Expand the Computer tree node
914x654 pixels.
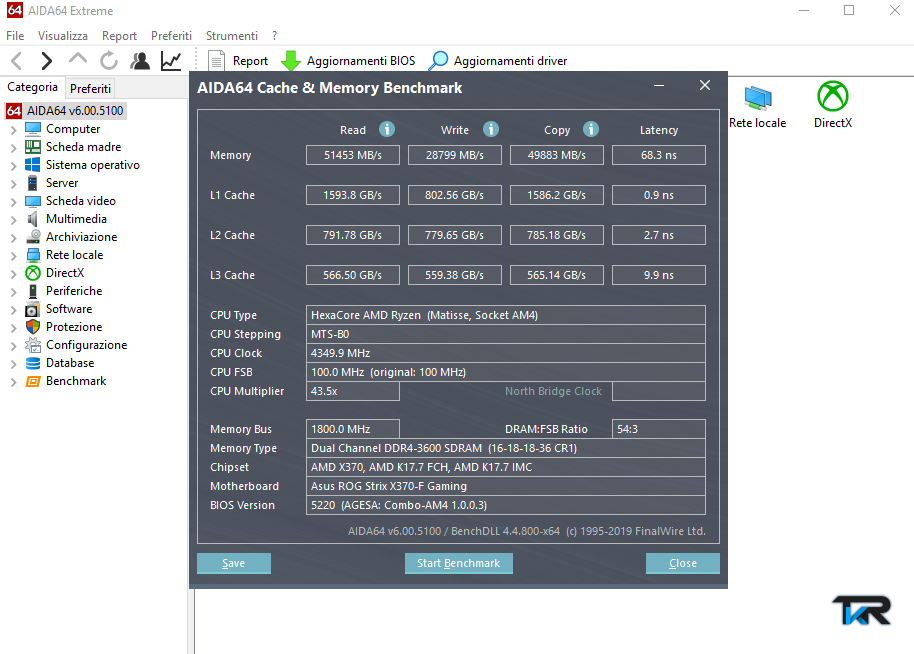pos(13,130)
